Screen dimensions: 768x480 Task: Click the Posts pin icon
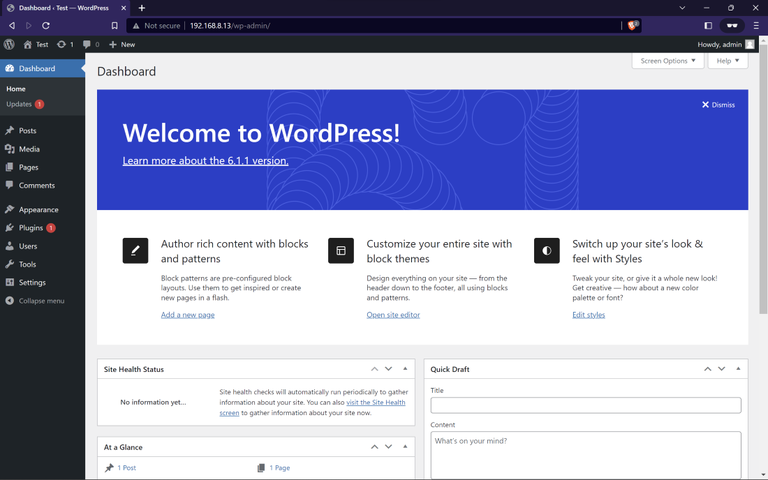(9, 130)
